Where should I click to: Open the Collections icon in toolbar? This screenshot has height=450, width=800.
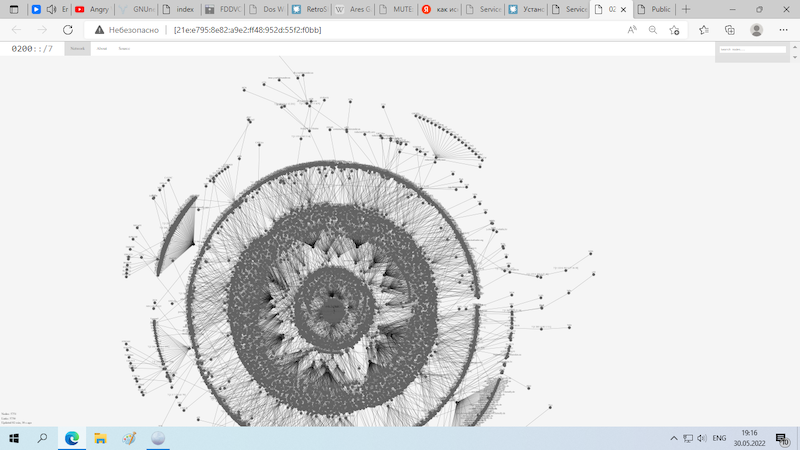(730, 30)
